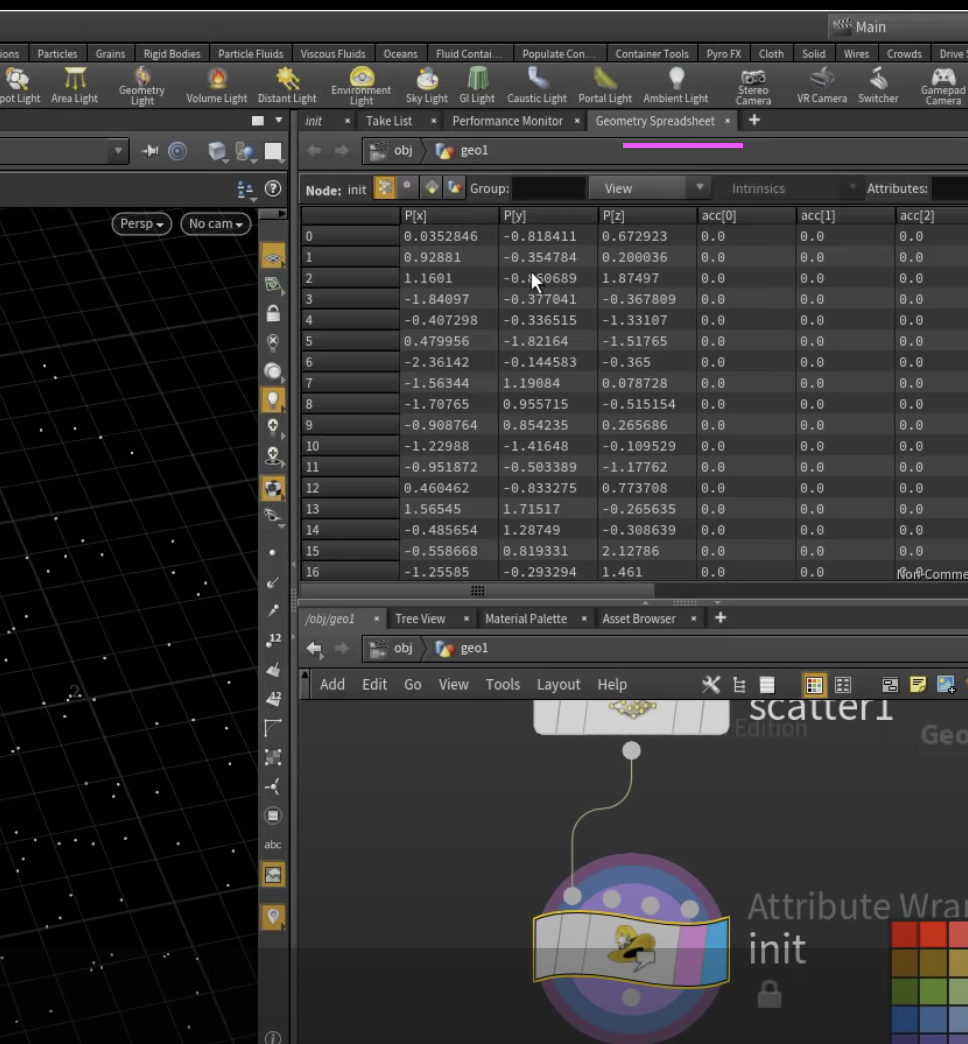Screen dimensions: 968x1044
Task: Open the Layout menu
Action: [559, 684]
